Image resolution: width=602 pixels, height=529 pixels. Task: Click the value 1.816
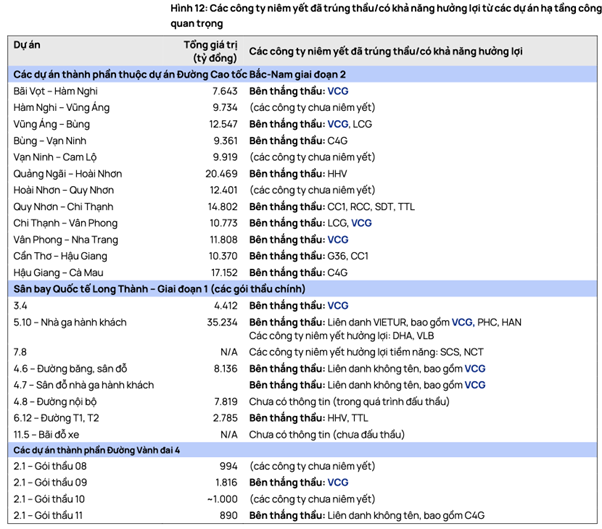click(x=226, y=483)
